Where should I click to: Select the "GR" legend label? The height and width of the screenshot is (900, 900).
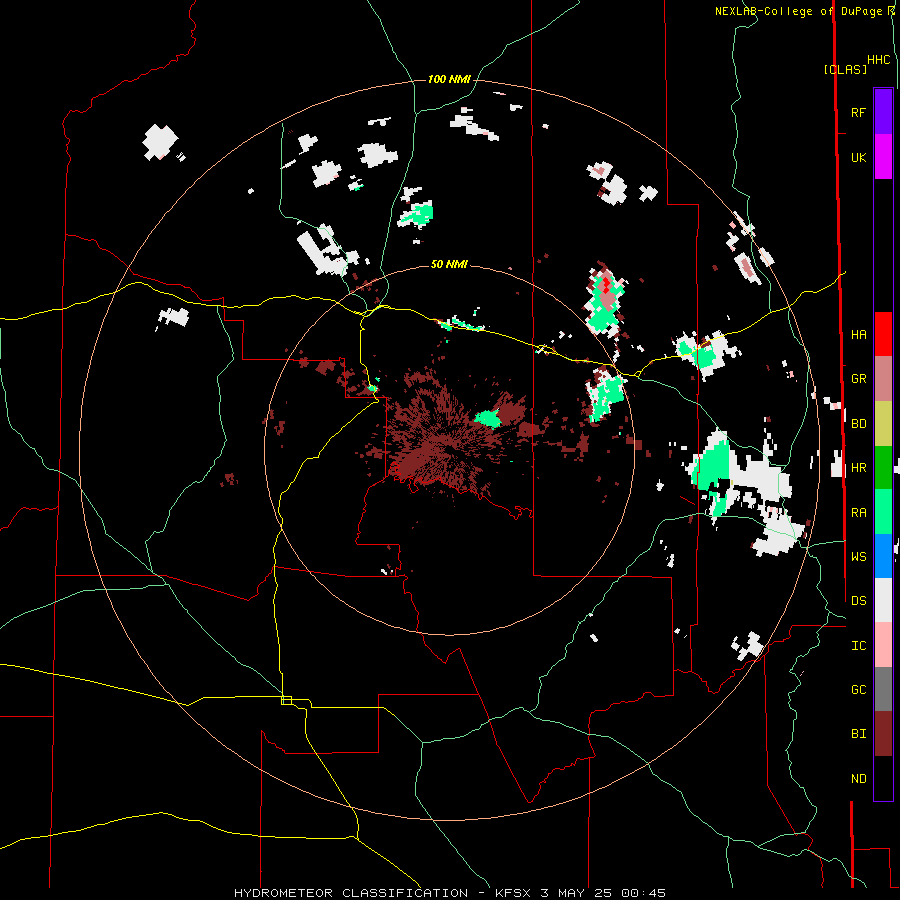(x=858, y=379)
